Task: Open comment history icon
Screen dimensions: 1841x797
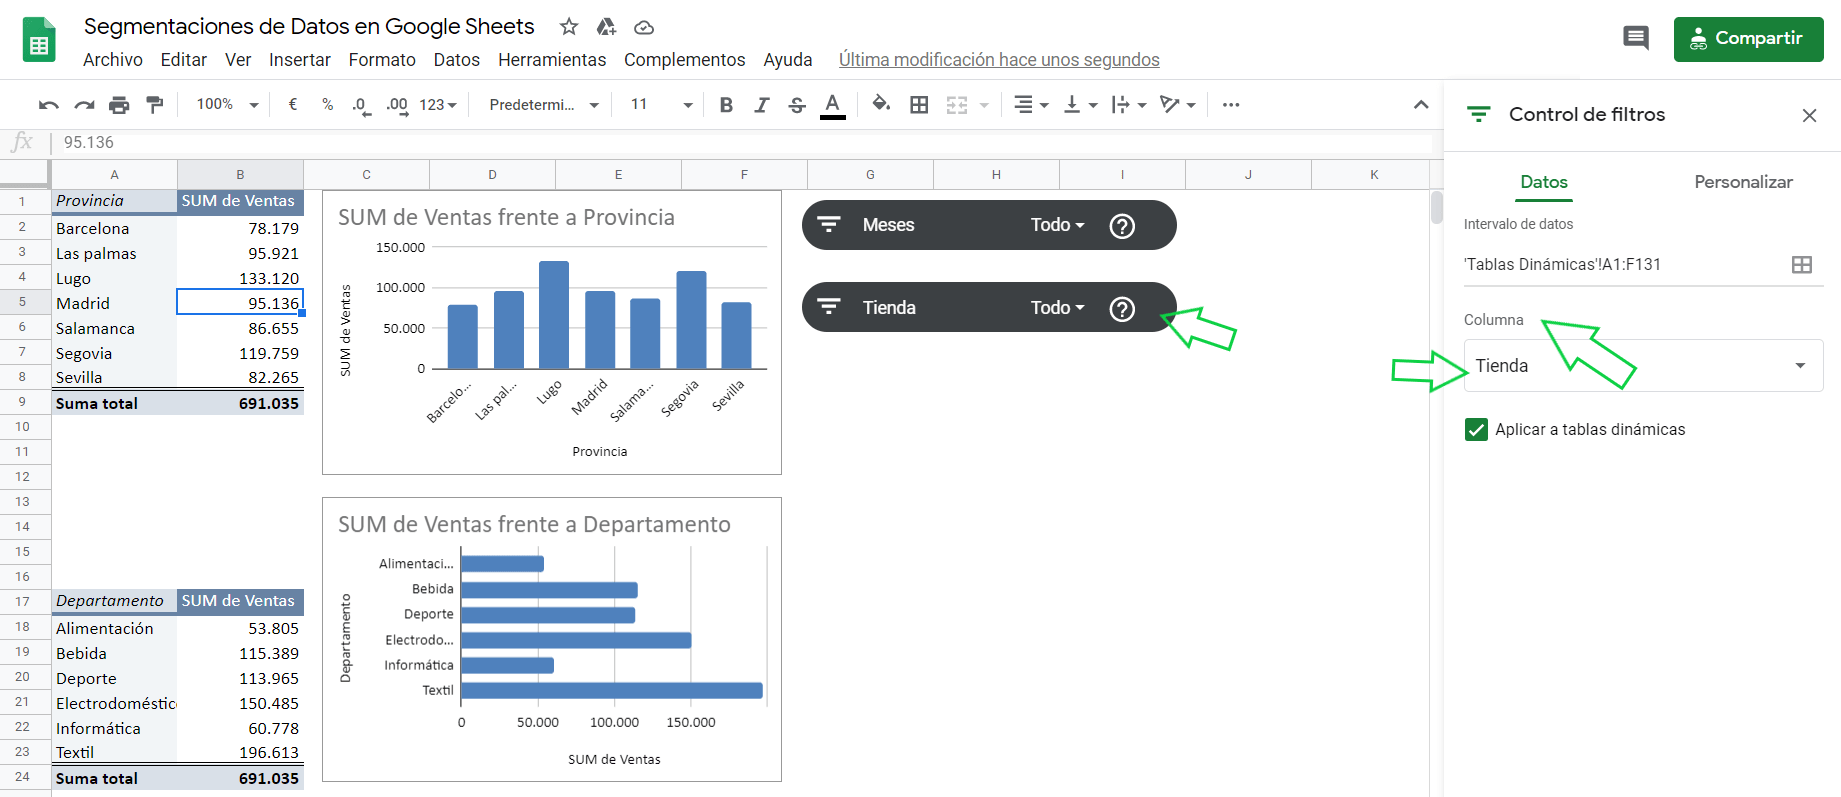Action: point(1636,39)
